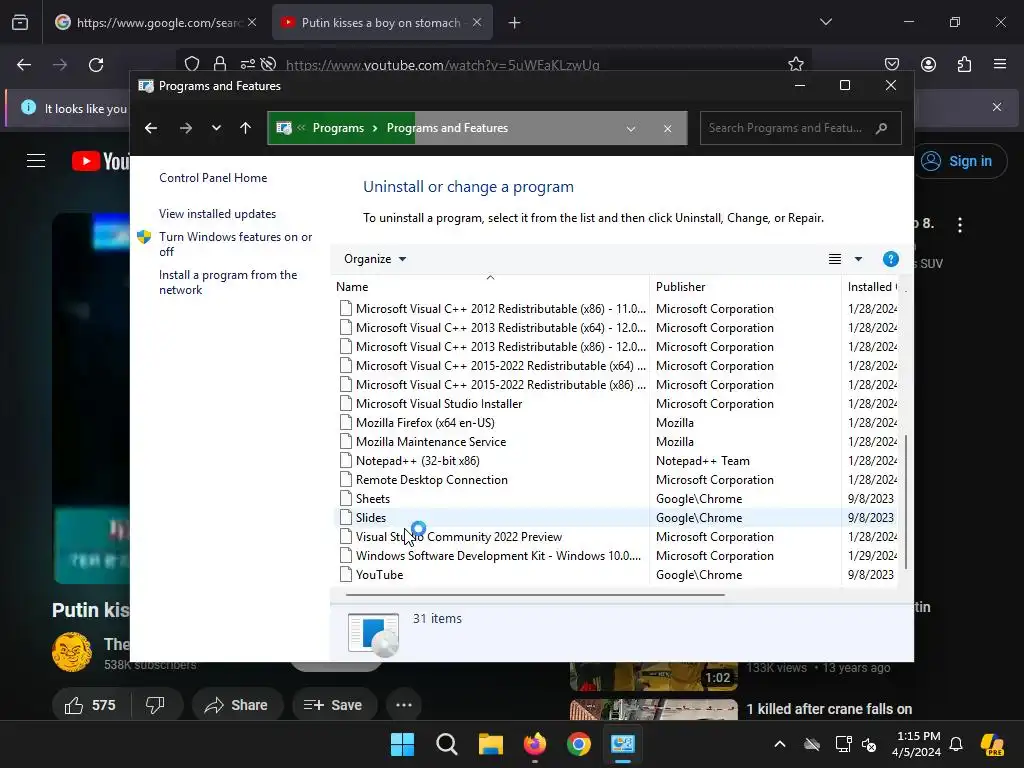This screenshot has width=1024, height=768.
Task: Expand address bar history dropdown
Action: tap(631, 129)
